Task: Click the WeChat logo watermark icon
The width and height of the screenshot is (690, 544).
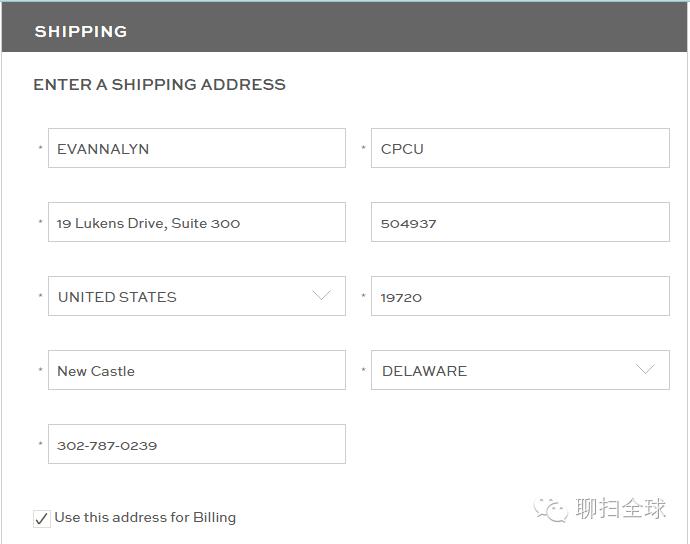Action: 551,510
